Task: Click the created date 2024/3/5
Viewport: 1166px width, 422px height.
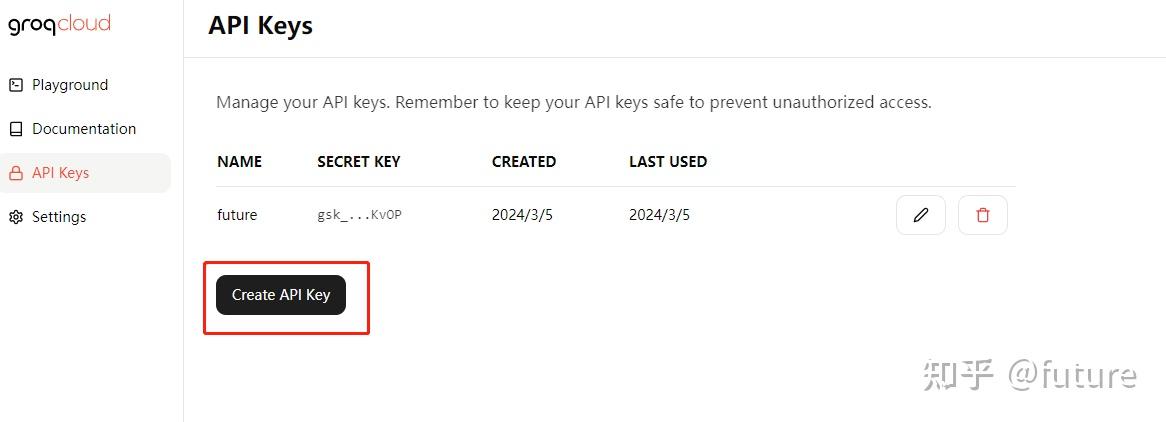Action: [522, 215]
